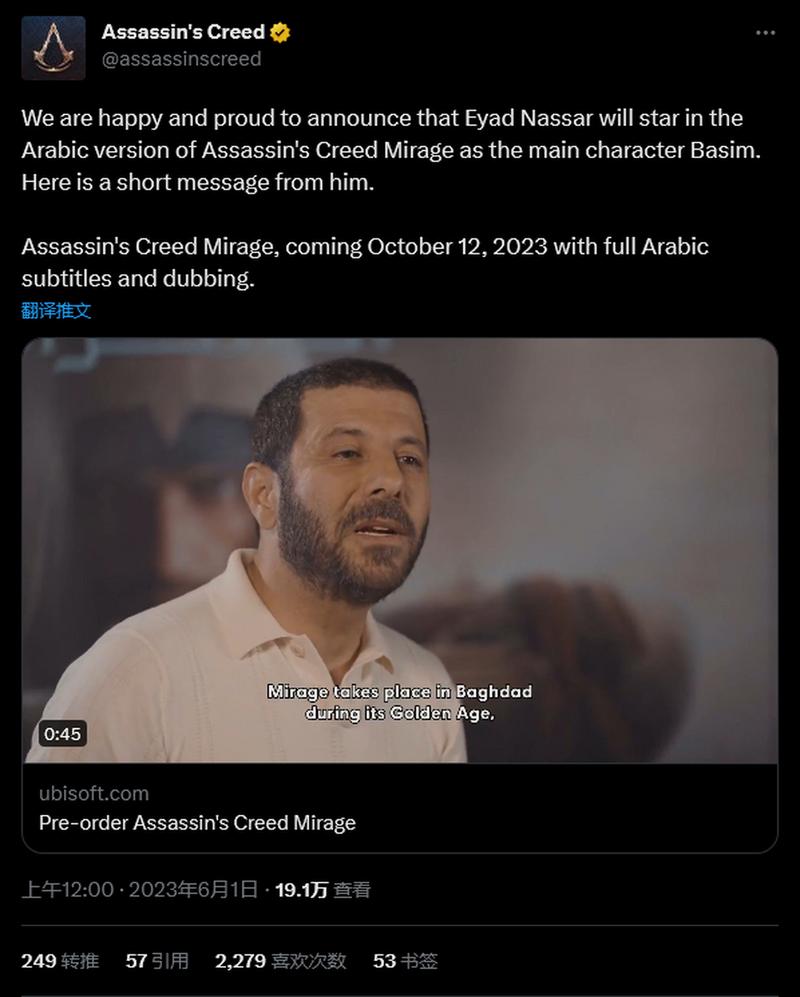This screenshot has width=800, height=997.
Task: Open the ubisoft.com domain link
Action: tap(93, 794)
